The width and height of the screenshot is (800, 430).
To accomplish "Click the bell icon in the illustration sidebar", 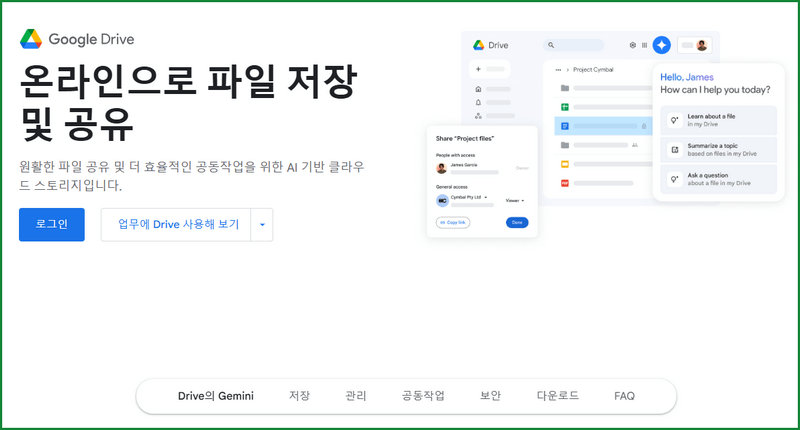I will click(478, 102).
